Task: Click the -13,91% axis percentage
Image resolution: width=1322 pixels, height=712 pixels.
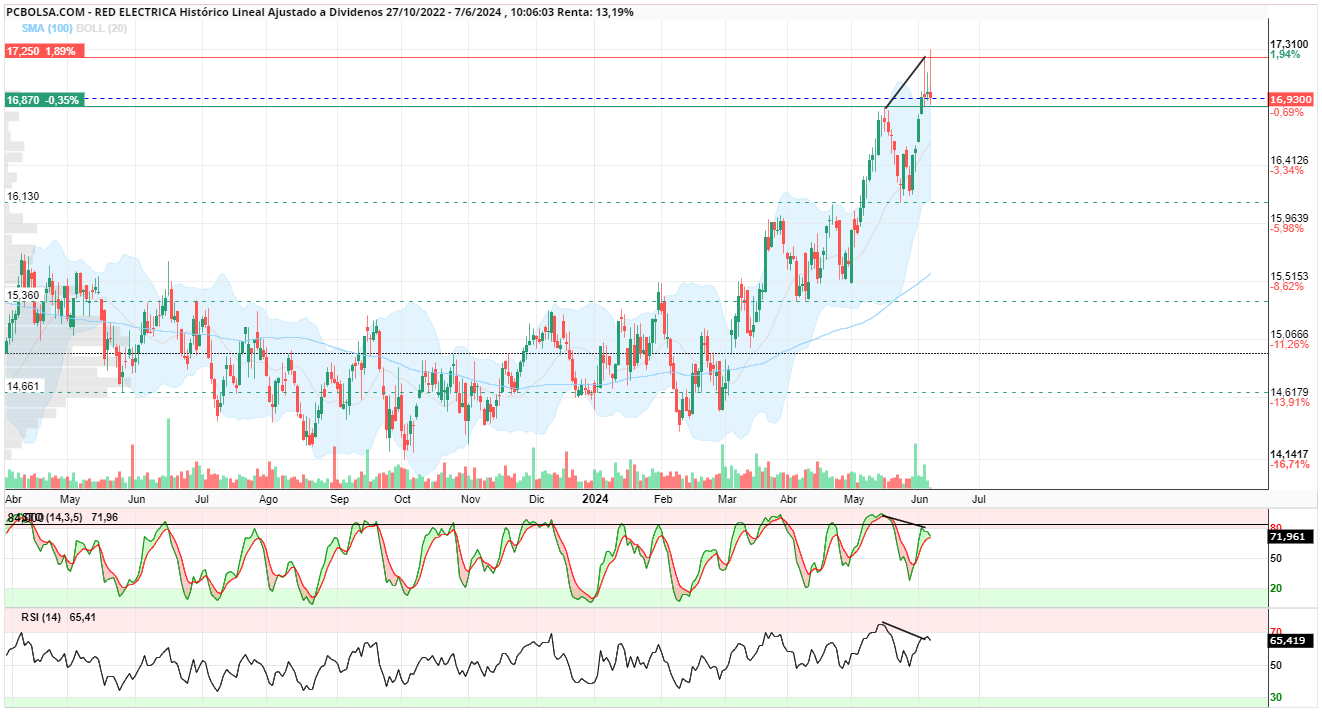Action: (1289, 402)
